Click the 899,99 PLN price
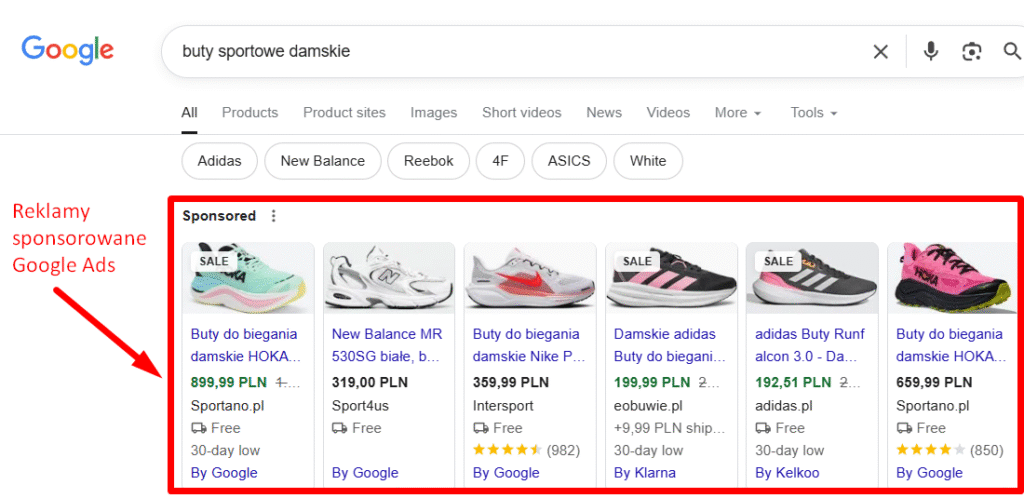 click(x=229, y=382)
